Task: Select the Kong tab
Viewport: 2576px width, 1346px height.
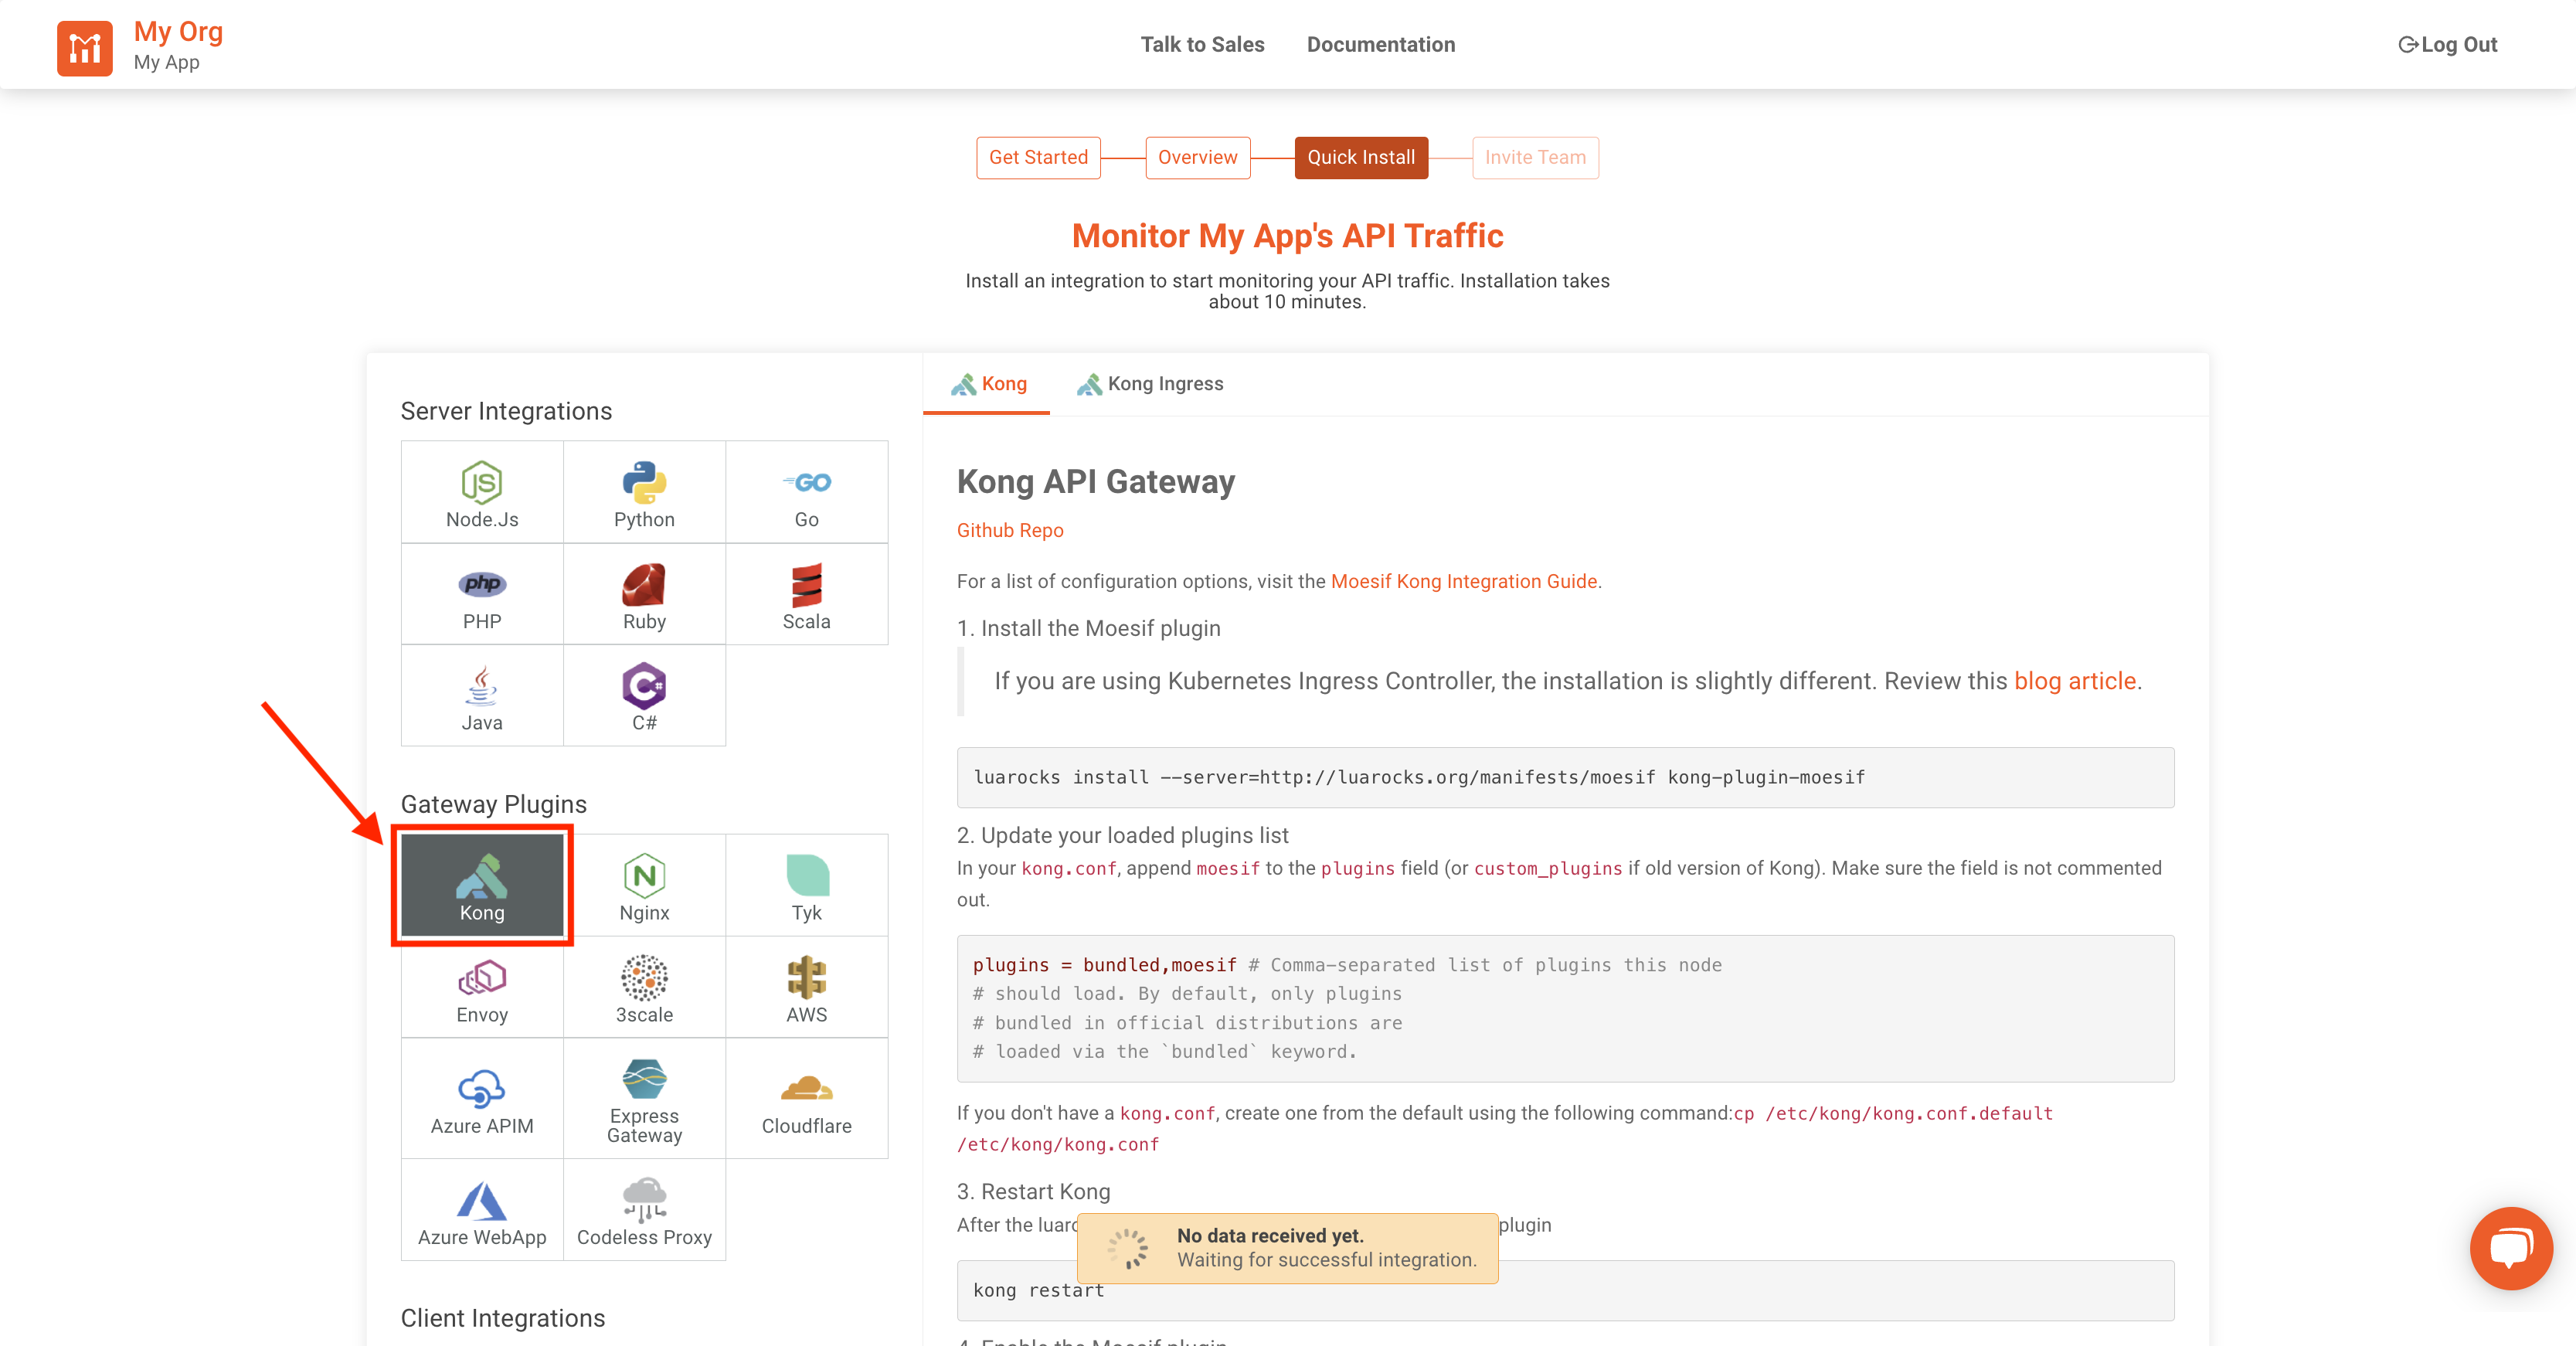Action: 988,384
